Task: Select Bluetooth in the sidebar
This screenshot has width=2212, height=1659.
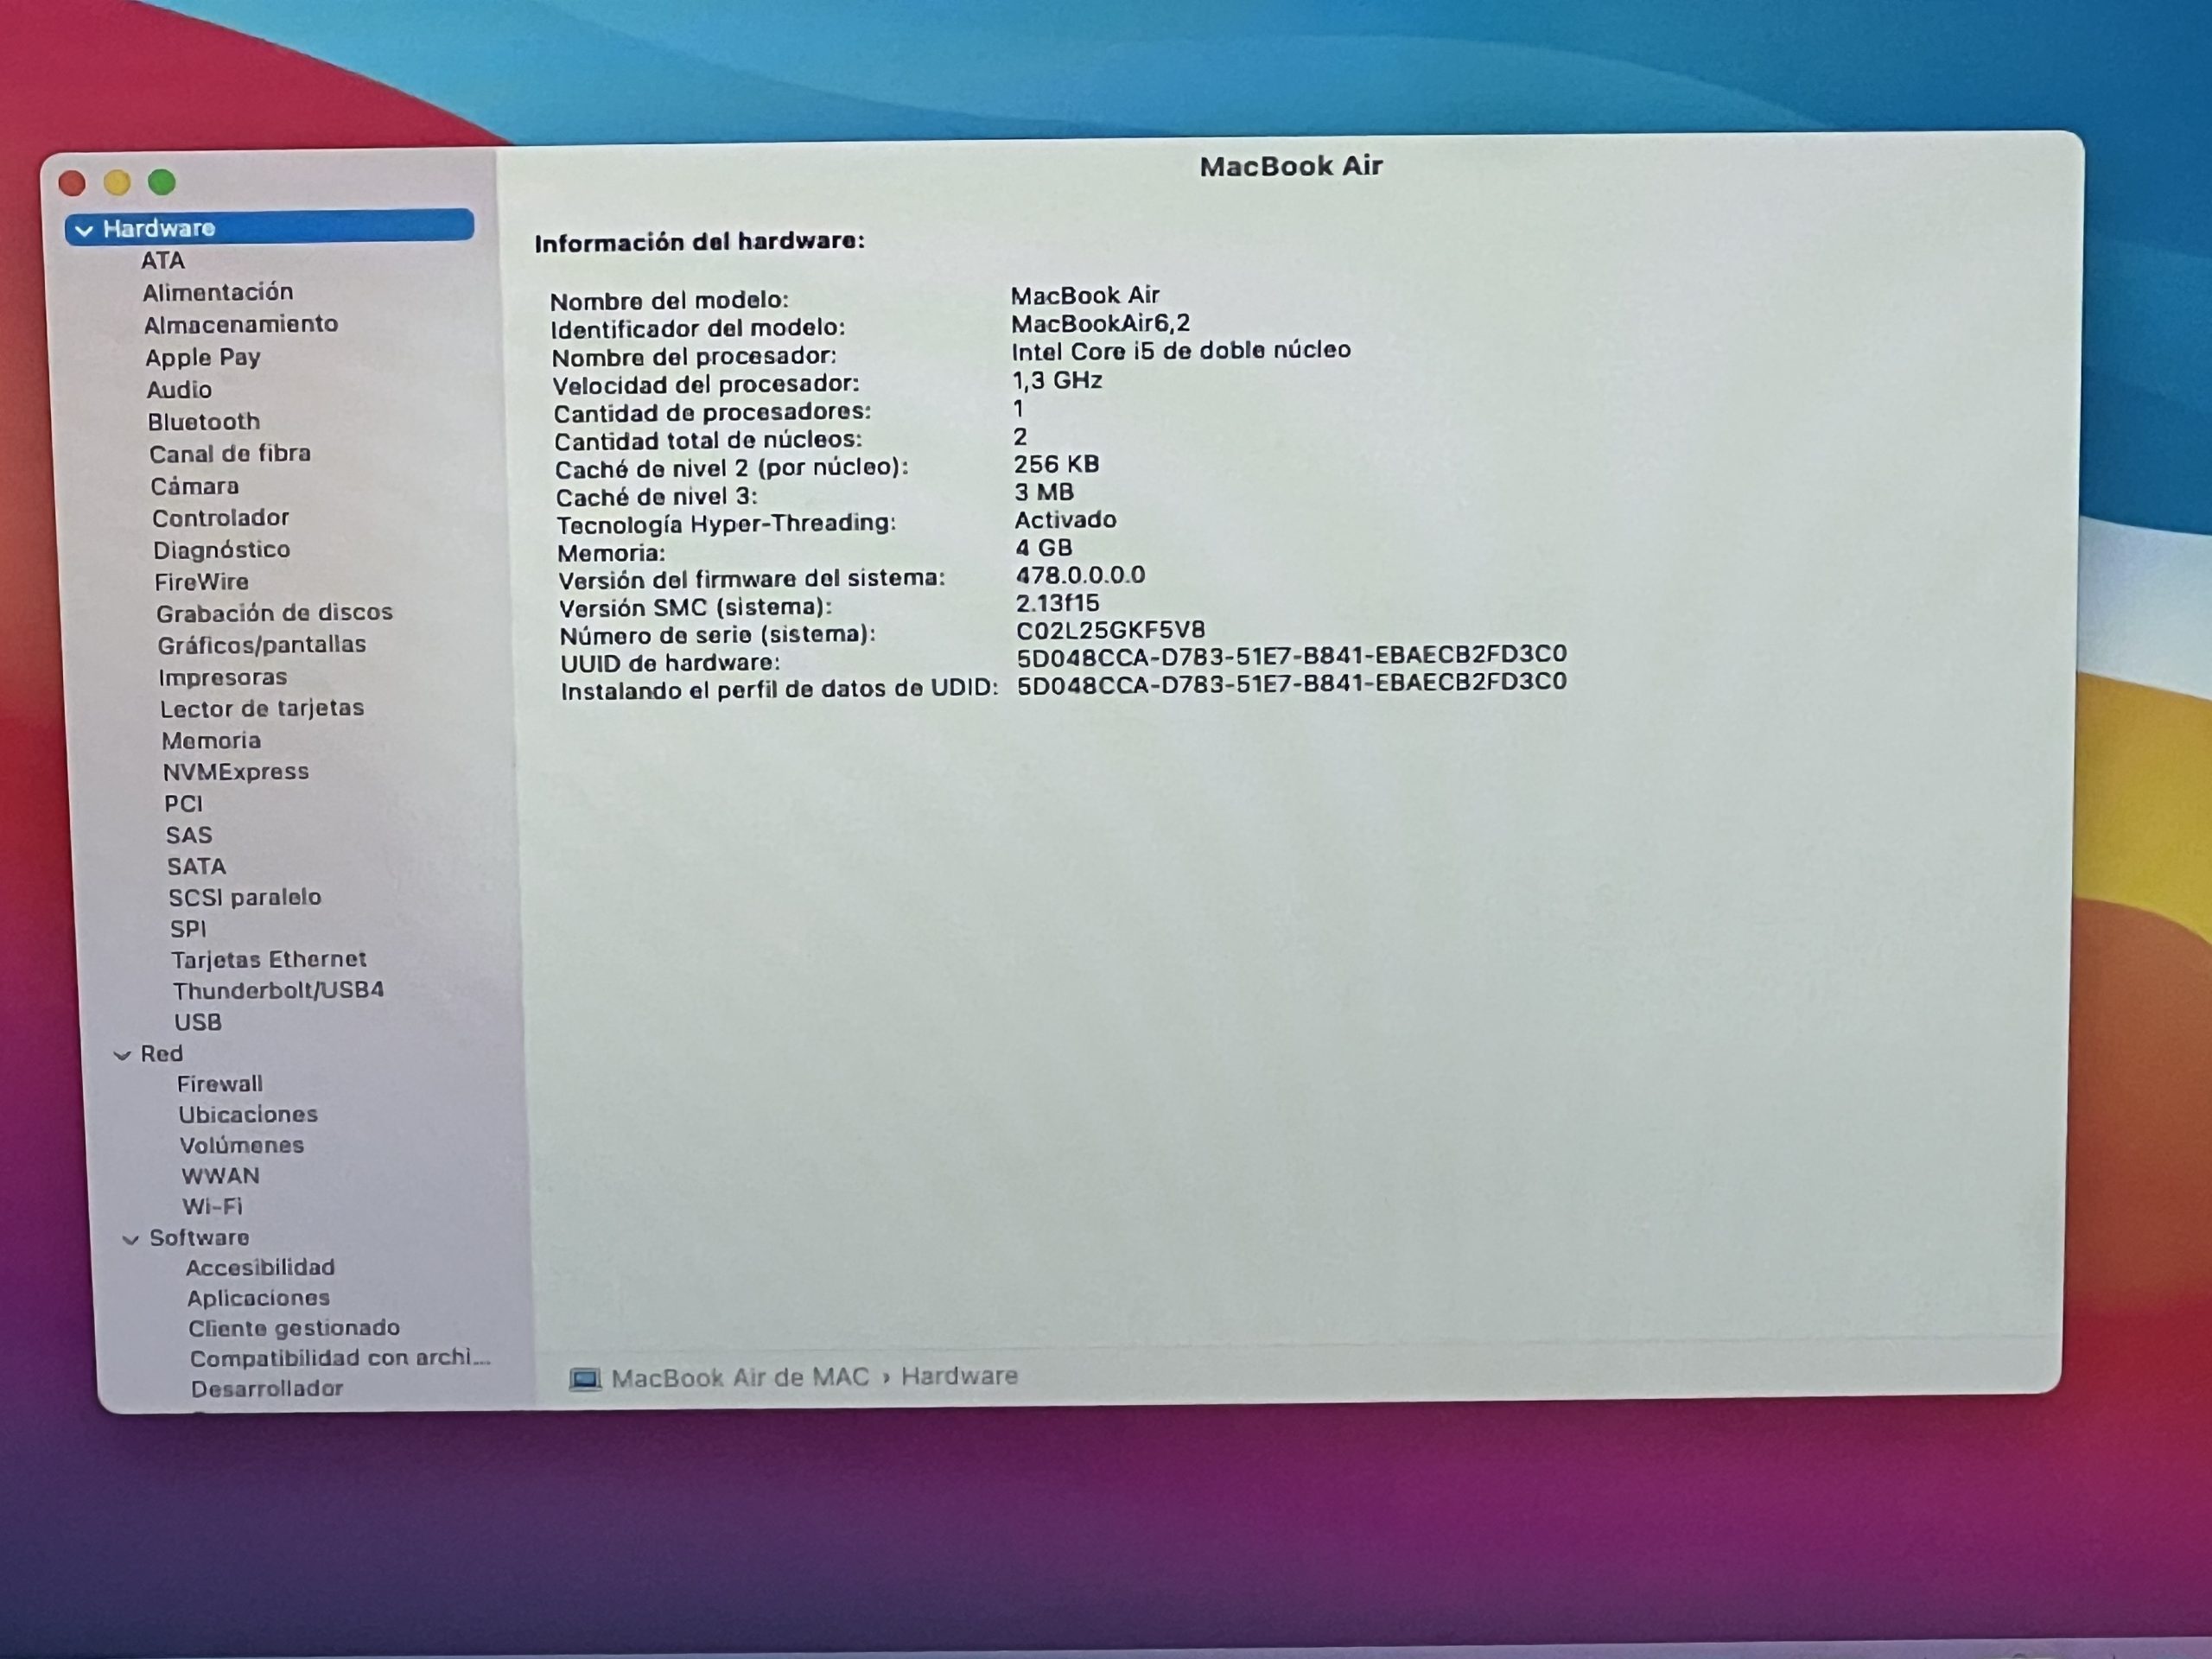Action: pyautogui.click(x=204, y=422)
